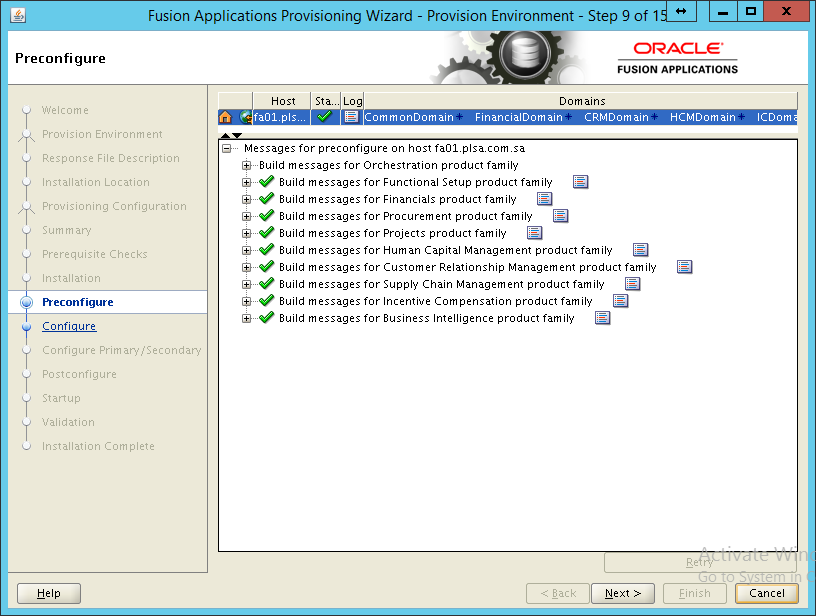Collapse the top pane with up arrow
The height and width of the screenshot is (616, 816).
tap(225, 135)
